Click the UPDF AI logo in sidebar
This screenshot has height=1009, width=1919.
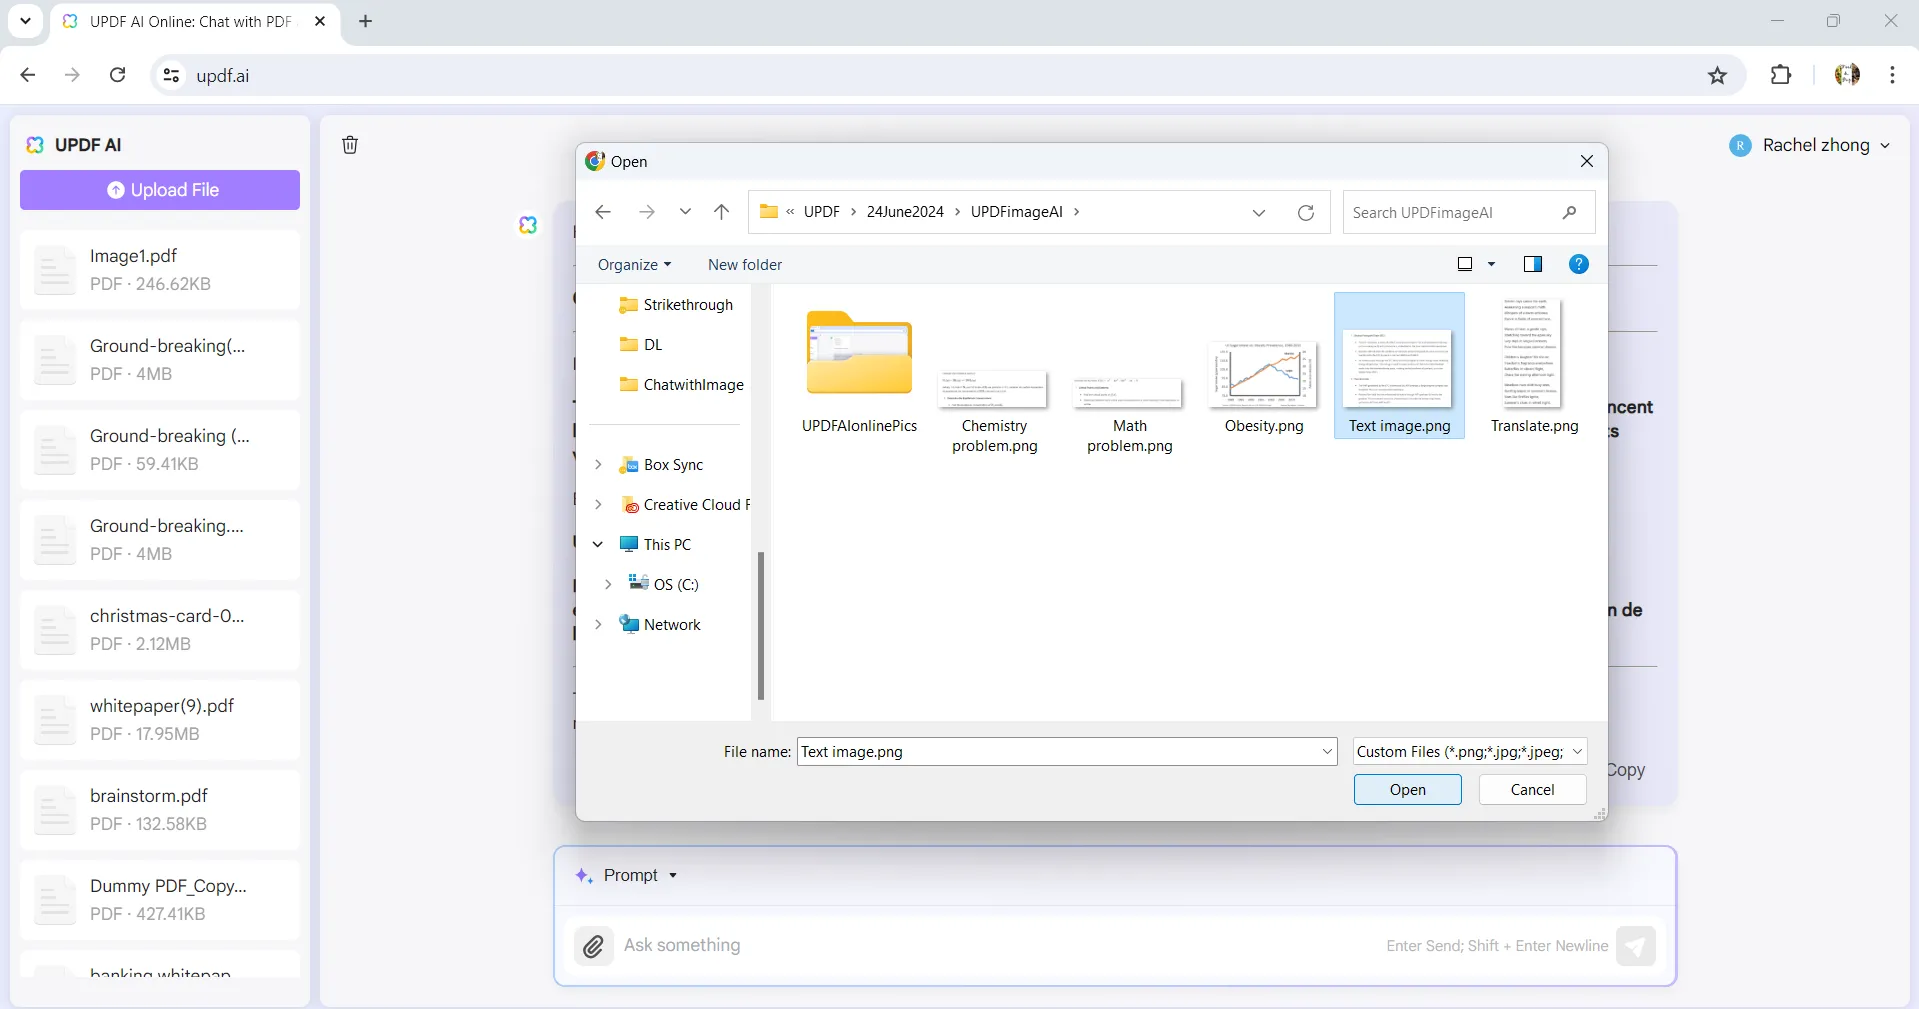click(x=35, y=145)
